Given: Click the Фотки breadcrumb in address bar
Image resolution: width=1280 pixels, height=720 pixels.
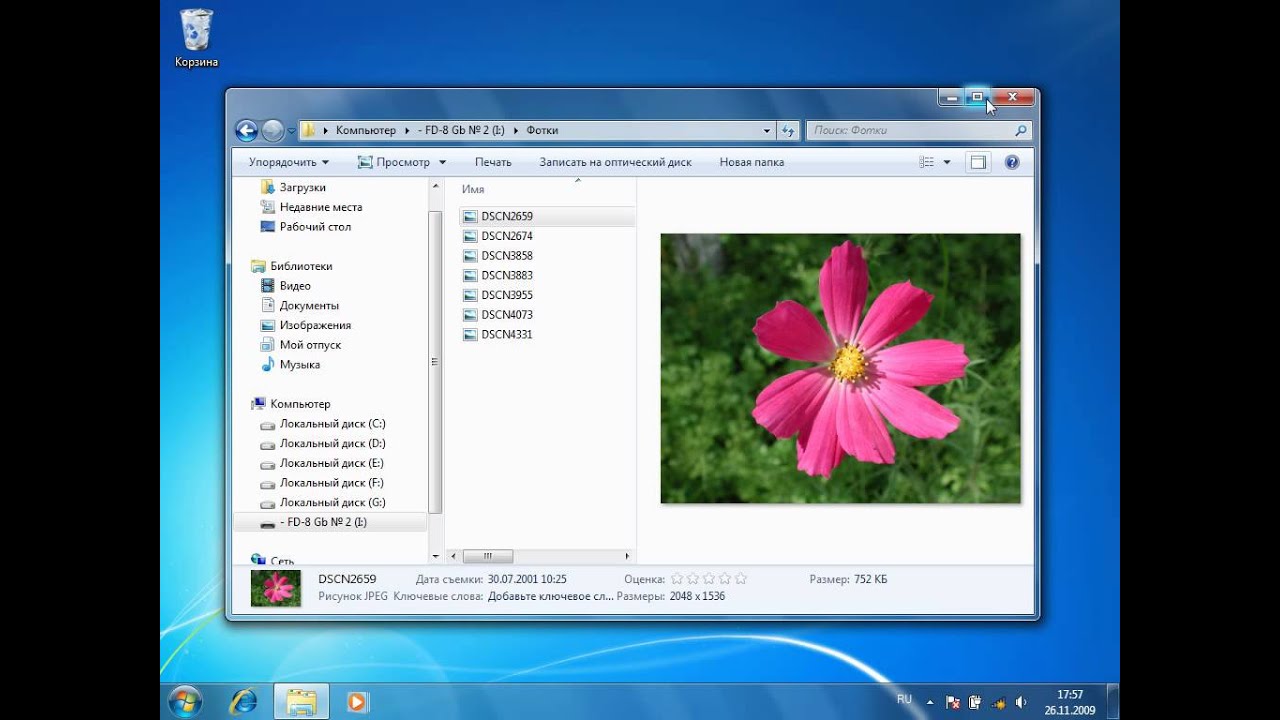Looking at the screenshot, I should [542, 131].
